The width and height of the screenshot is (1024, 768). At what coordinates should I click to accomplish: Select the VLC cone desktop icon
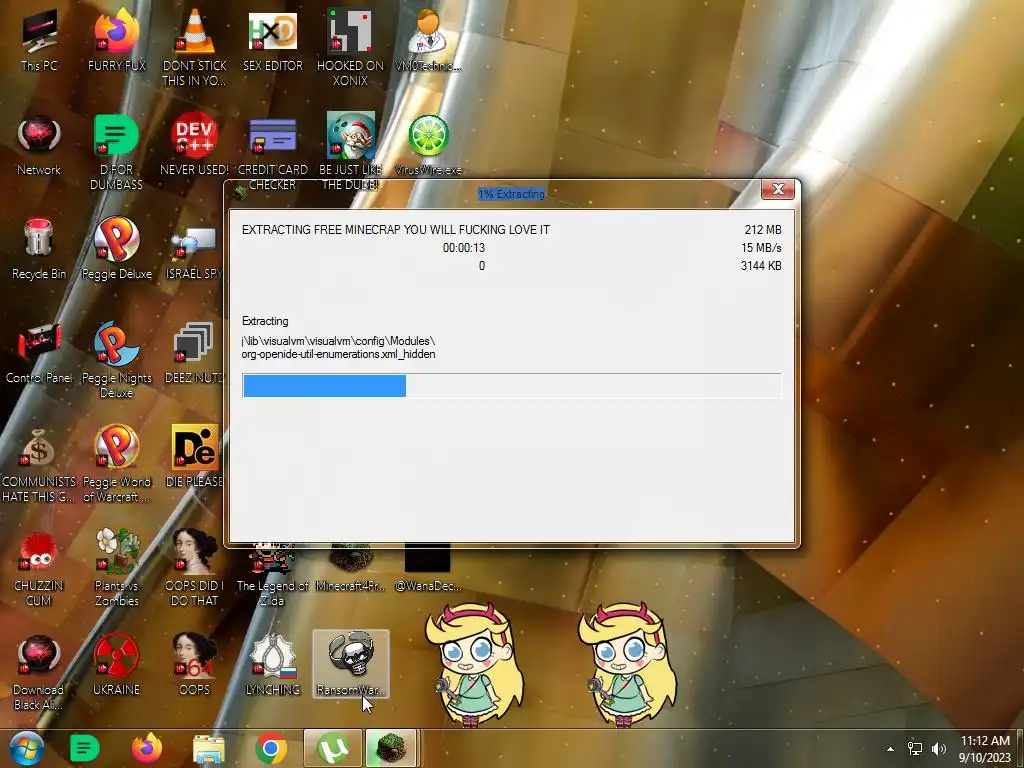click(x=195, y=47)
